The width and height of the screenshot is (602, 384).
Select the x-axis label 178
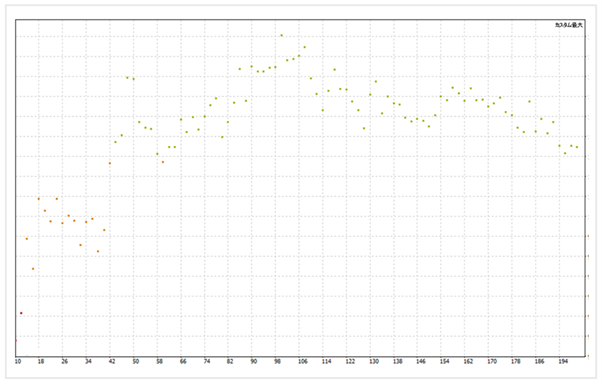(x=516, y=361)
